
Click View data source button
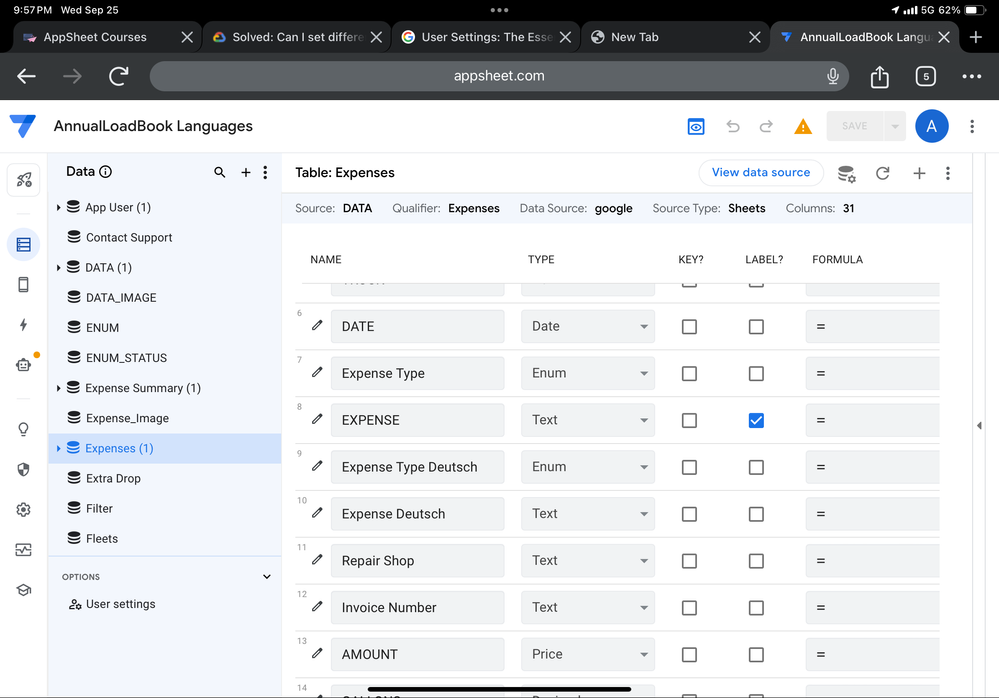pyautogui.click(x=761, y=173)
